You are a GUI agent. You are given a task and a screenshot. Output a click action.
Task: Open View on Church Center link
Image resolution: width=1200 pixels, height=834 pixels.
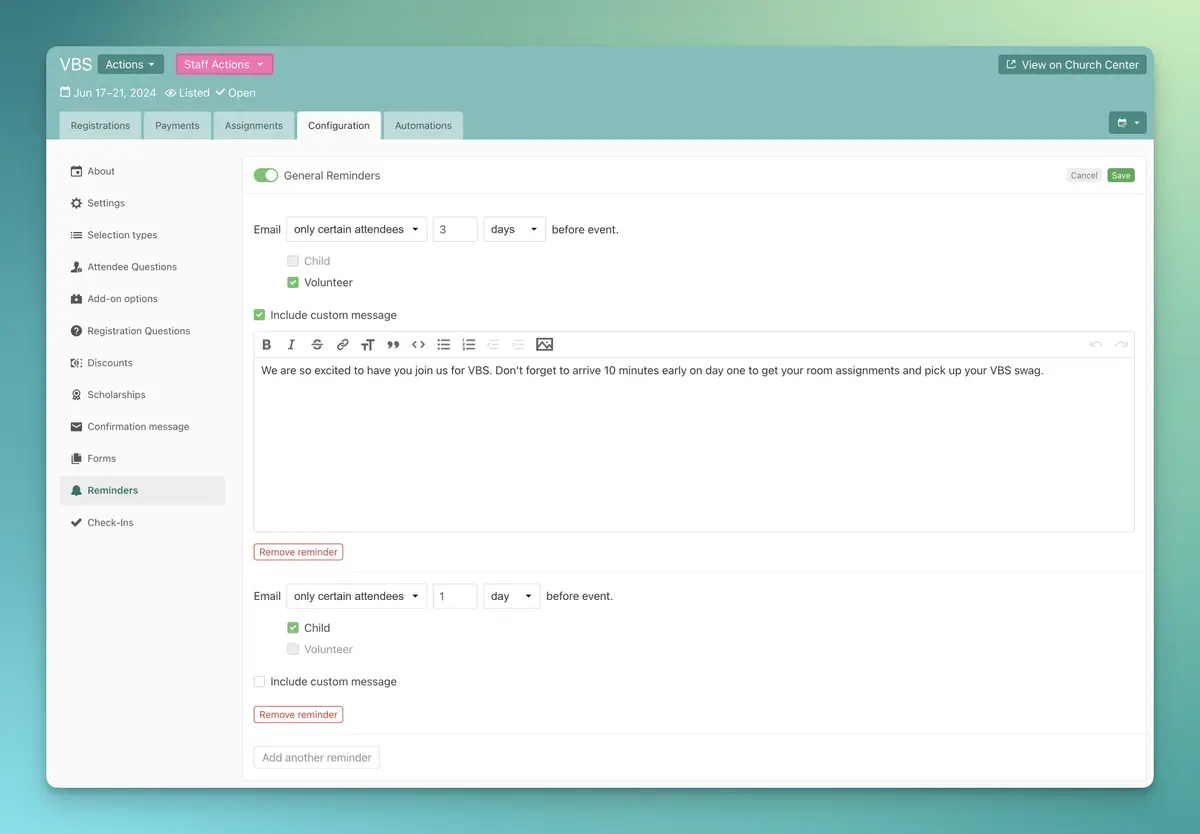click(x=1072, y=65)
